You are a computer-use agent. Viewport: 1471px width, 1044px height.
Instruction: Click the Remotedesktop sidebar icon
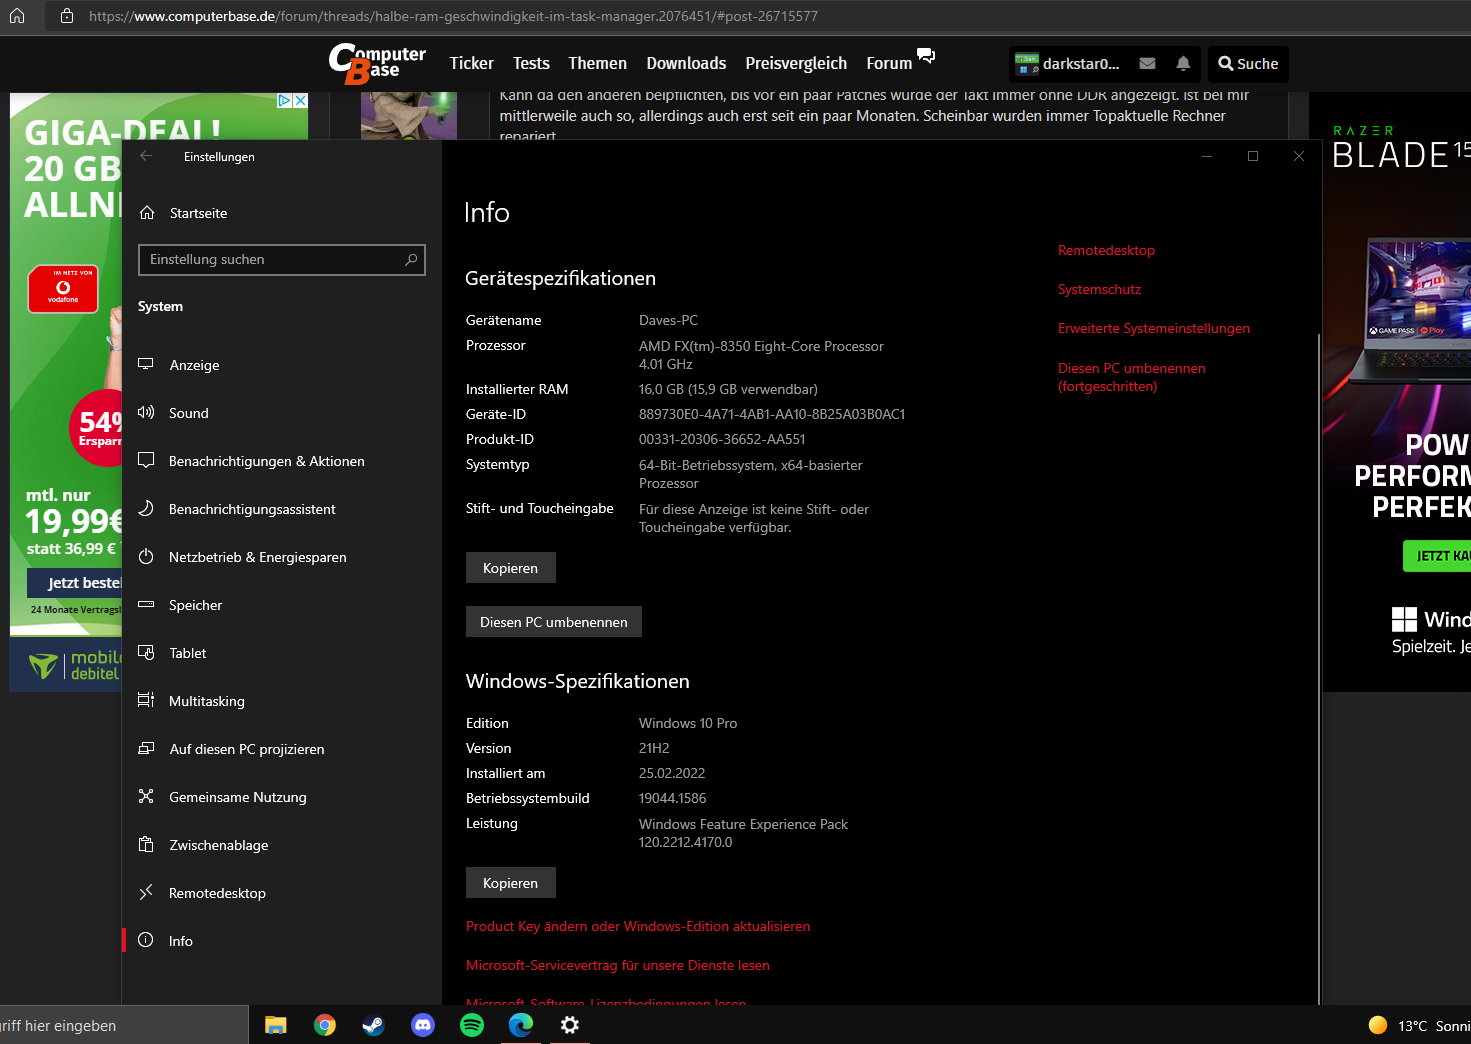(x=146, y=892)
